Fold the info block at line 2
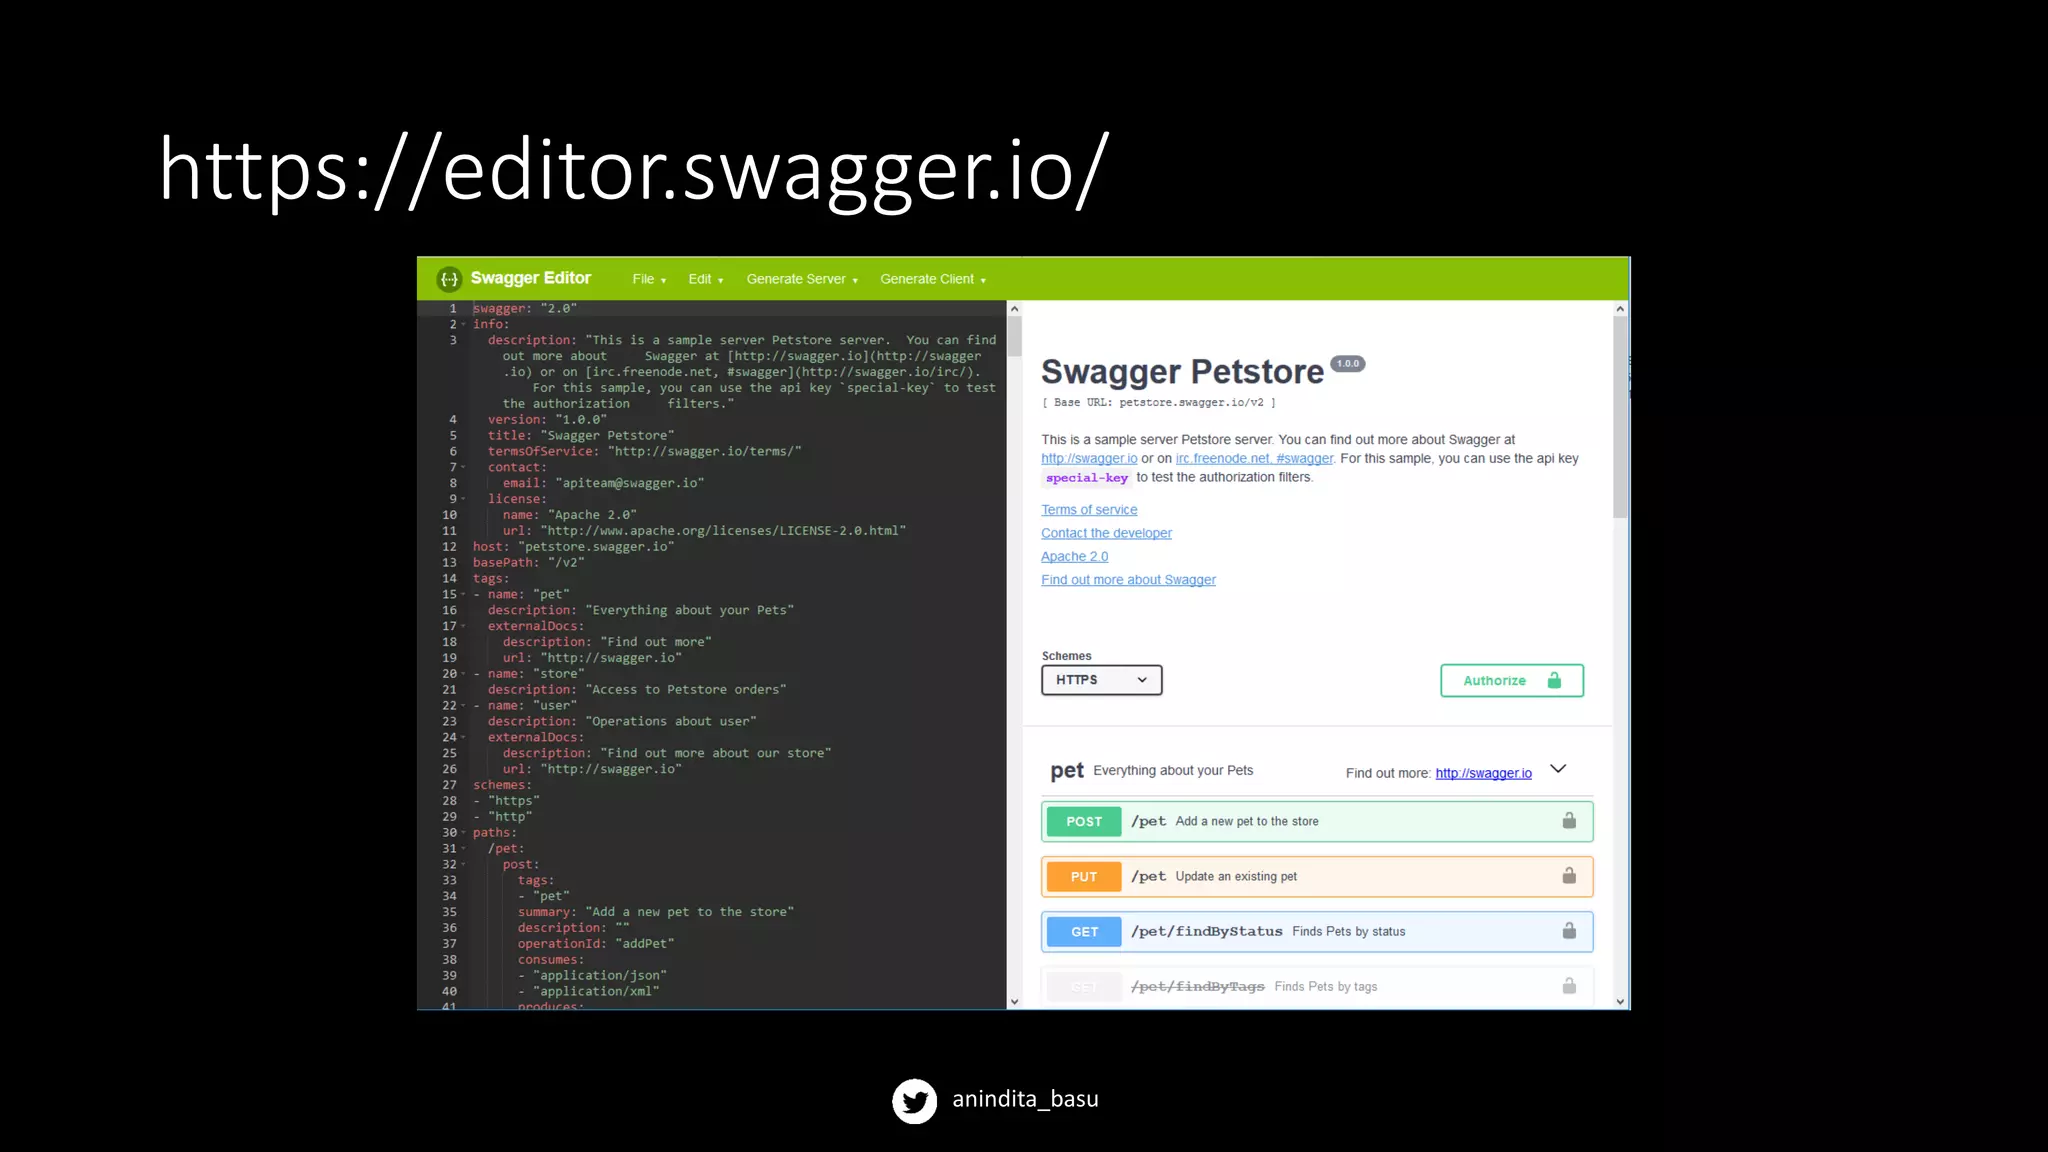The height and width of the screenshot is (1152, 2048). [x=463, y=325]
